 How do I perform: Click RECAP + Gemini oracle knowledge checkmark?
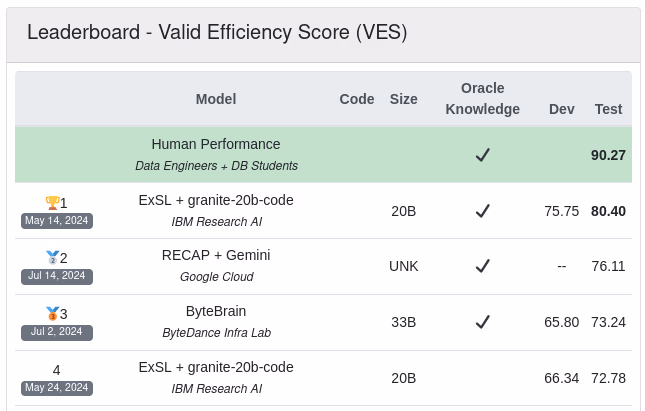click(482, 266)
